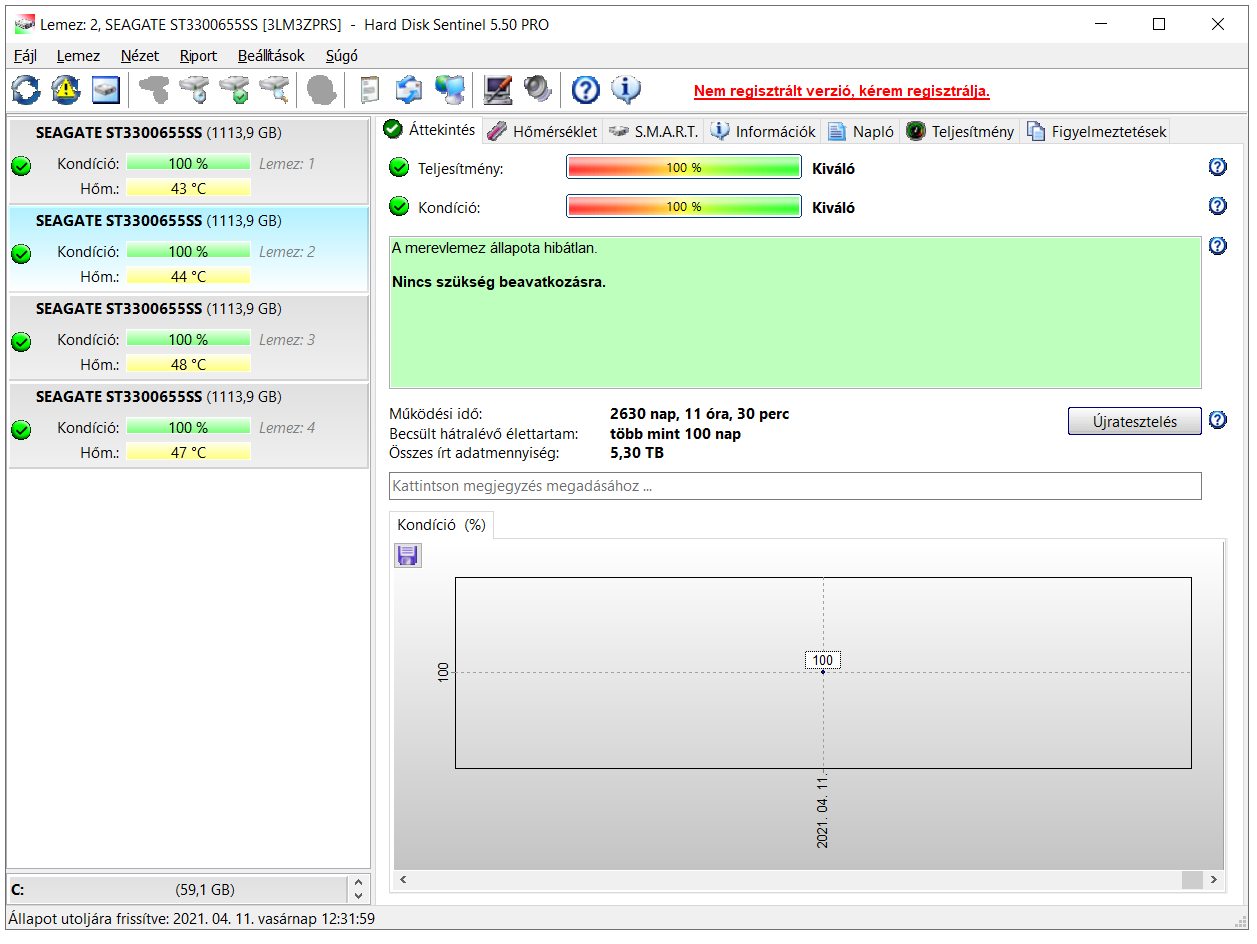The height and width of the screenshot is (944, 1257).
Task: Open the Lemez menu
Action: point(78,56)
